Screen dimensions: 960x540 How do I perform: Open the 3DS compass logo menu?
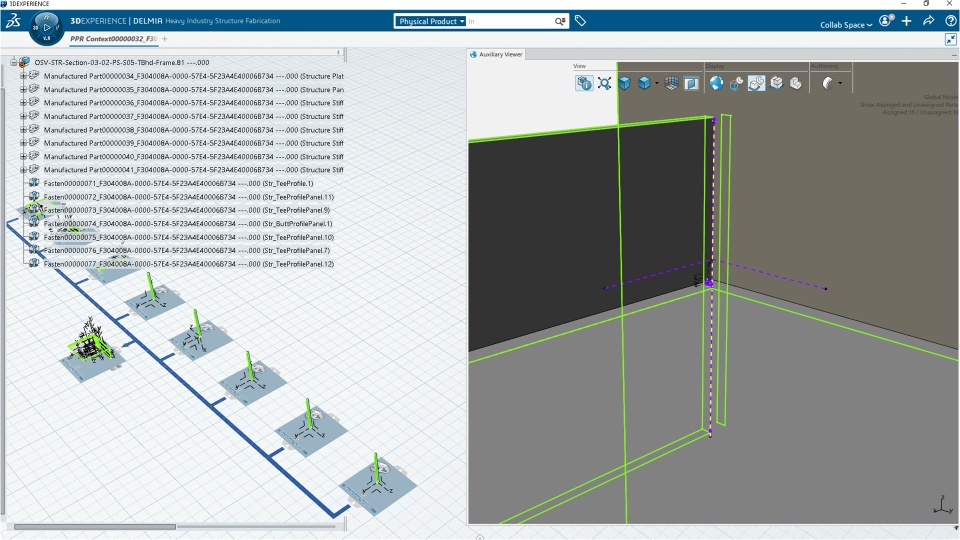[13, 21]
